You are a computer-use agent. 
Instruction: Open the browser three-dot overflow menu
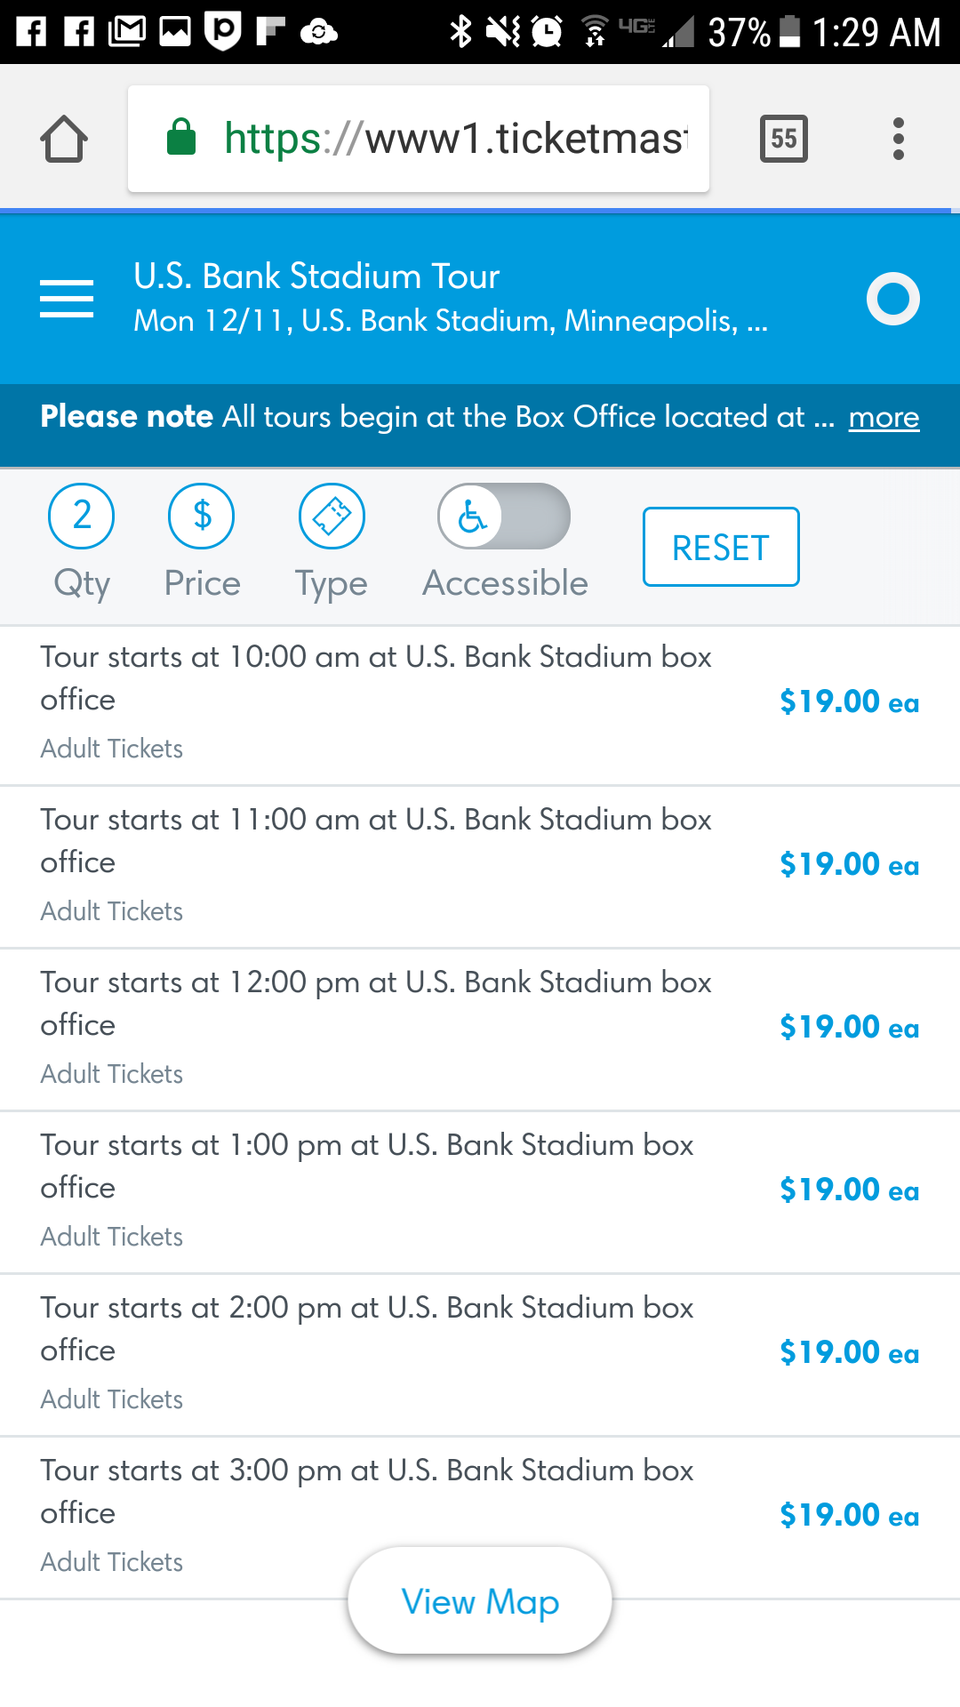click(898, 139)
